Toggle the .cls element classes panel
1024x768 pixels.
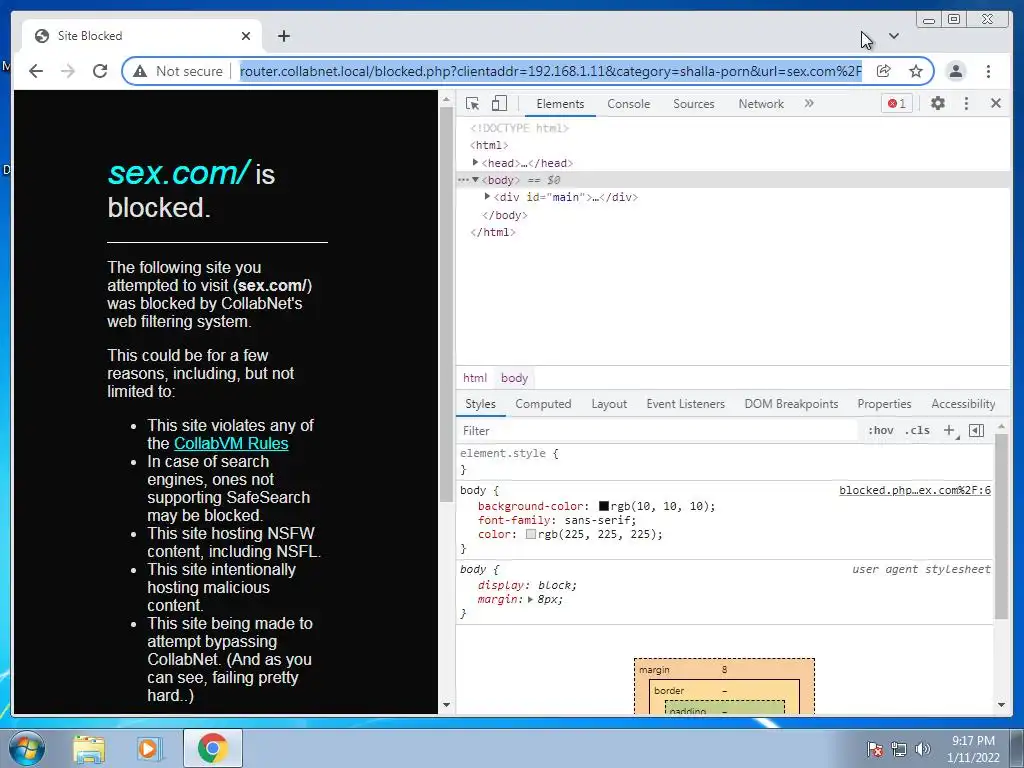click(x=918, y=430)
